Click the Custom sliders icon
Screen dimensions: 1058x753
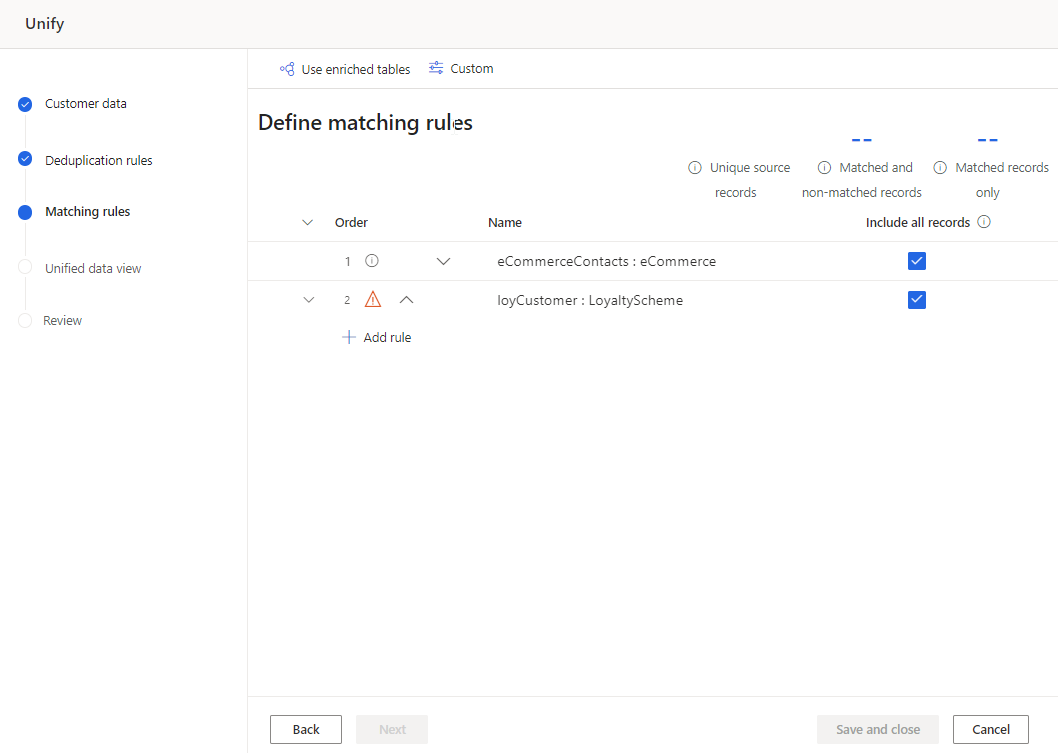click(x=436, y=68)
